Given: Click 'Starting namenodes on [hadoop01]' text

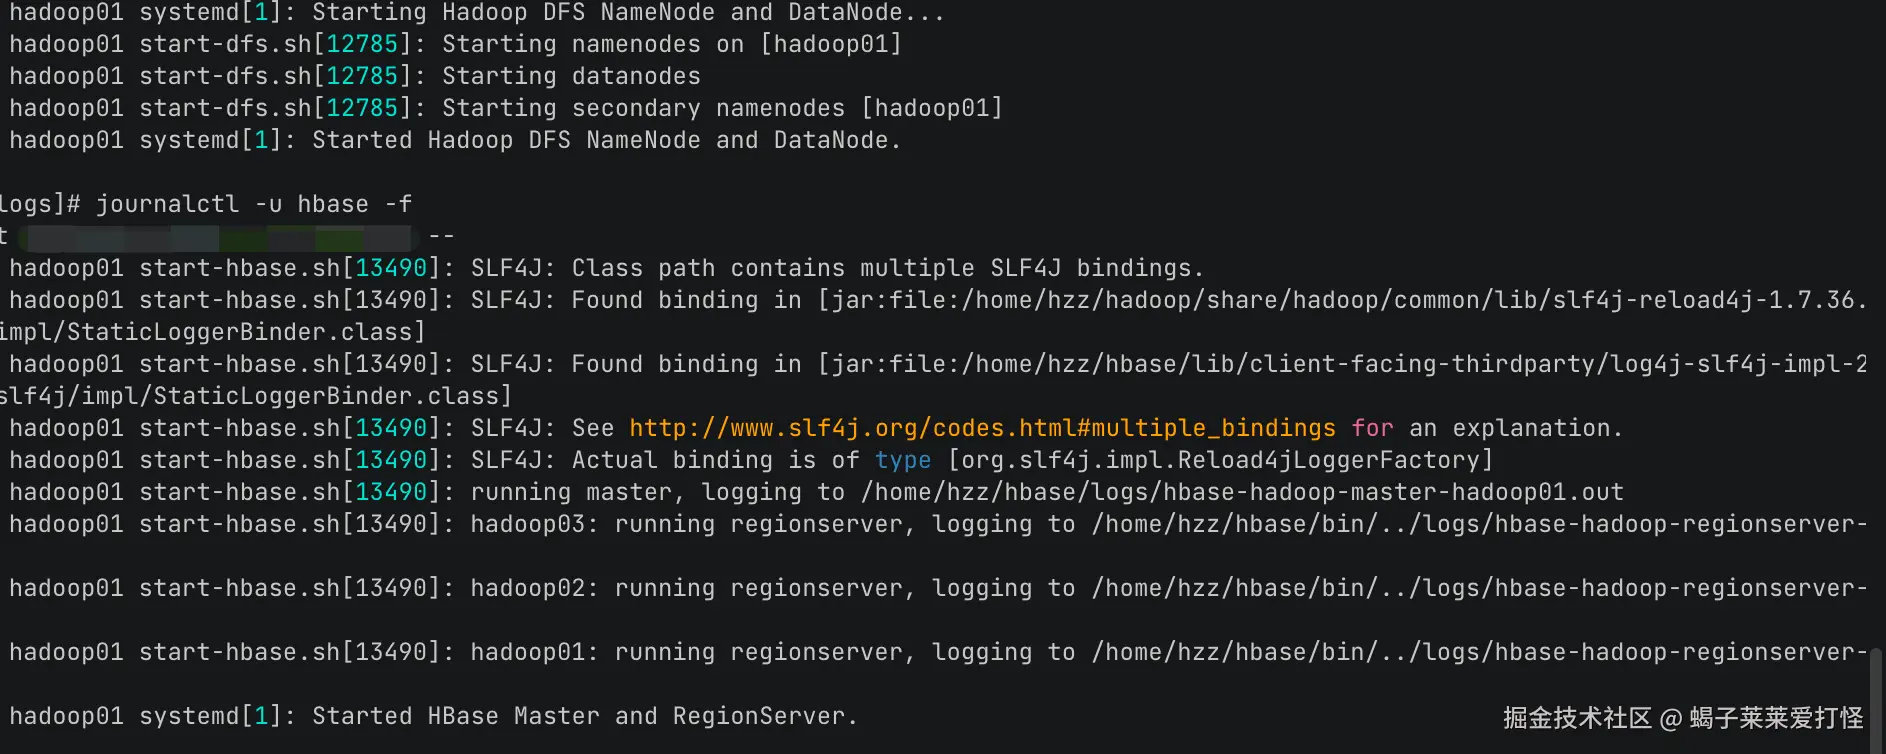Looking at the screenshot, I should (671, 44).
